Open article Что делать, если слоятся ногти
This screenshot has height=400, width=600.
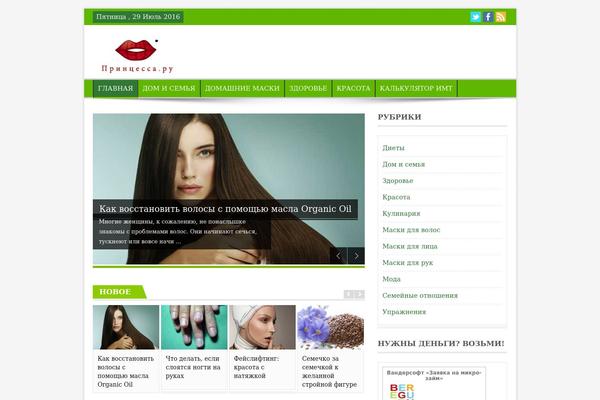193,367
